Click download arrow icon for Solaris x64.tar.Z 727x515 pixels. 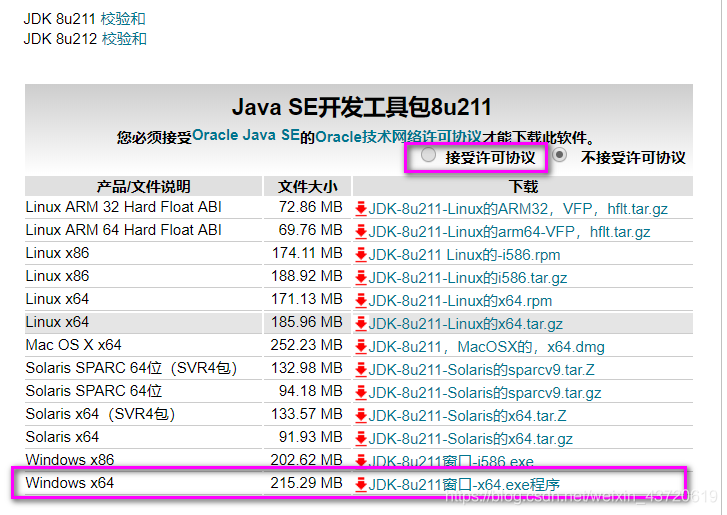(x=361, y=416)
